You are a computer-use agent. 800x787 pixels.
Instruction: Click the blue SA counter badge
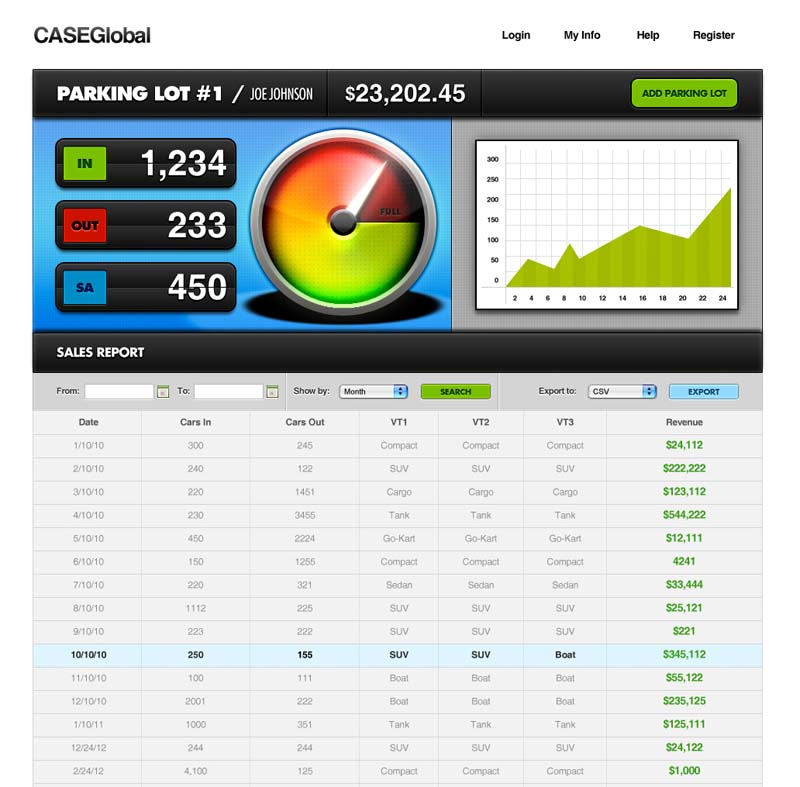[x=85, y=287]
